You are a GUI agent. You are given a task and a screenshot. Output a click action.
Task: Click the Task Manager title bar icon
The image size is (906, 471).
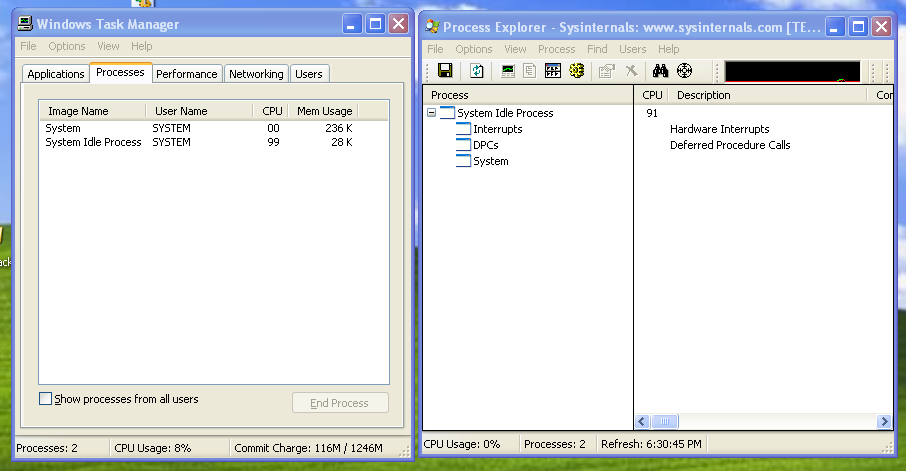coord(25,24)
